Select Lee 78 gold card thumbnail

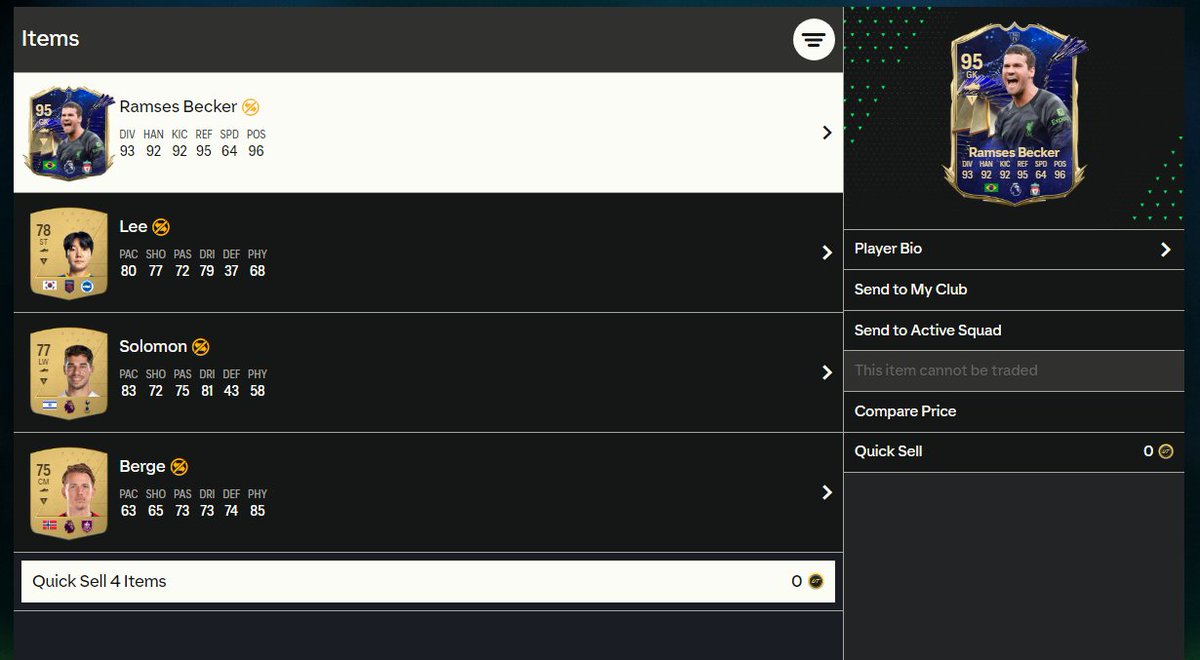coord(69,252)
